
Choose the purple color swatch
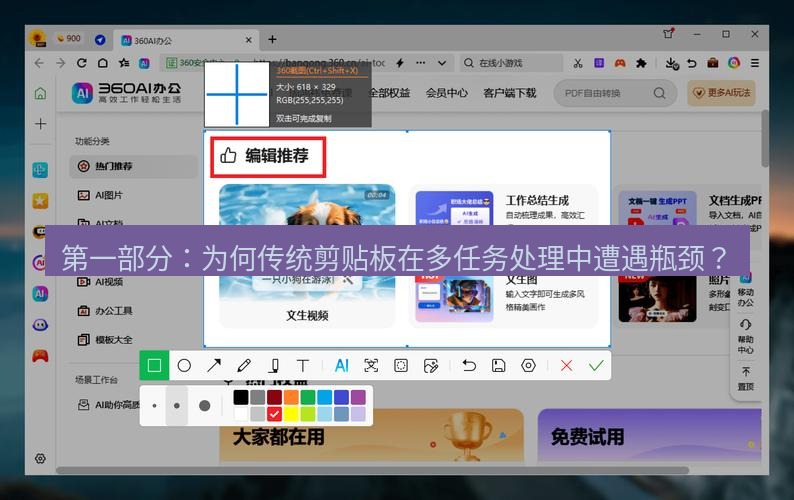coord(358,397)
